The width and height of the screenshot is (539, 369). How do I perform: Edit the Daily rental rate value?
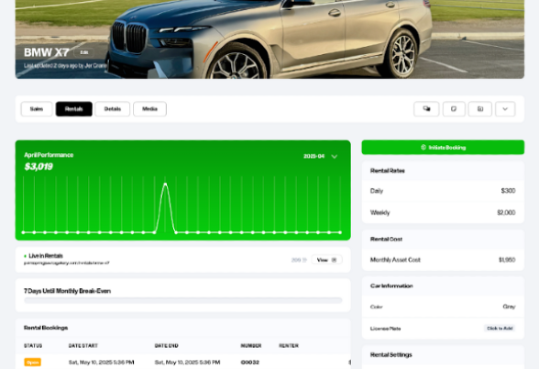(508, 191)
